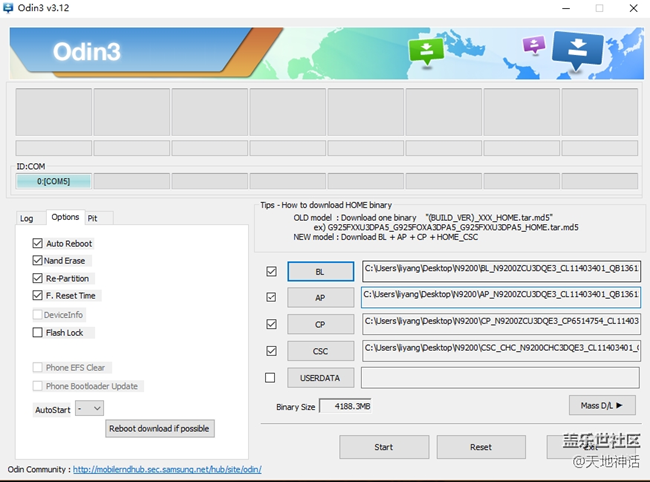The image size is (650, 482).
Task: Click the Phone EFS Clear checkbox
Action: (x=37, y=367)
